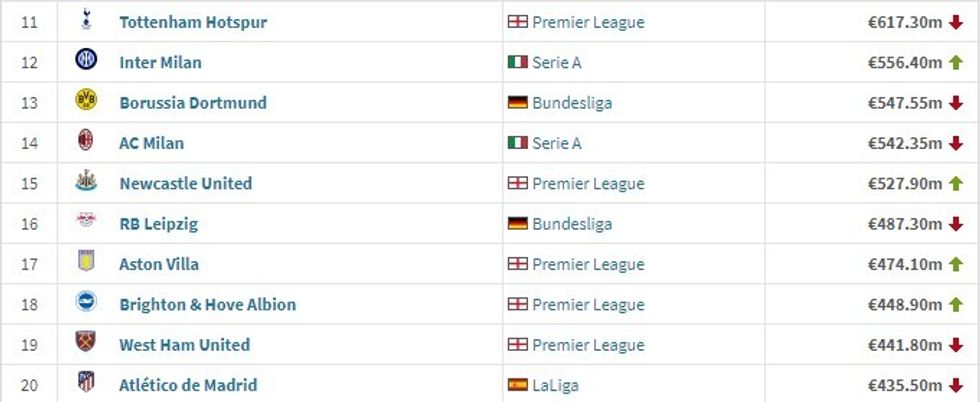Click the Italian flag beside AC Milan
Image resolution: width=980 pixels, height=402 pixels.
(x=517, y=143)
